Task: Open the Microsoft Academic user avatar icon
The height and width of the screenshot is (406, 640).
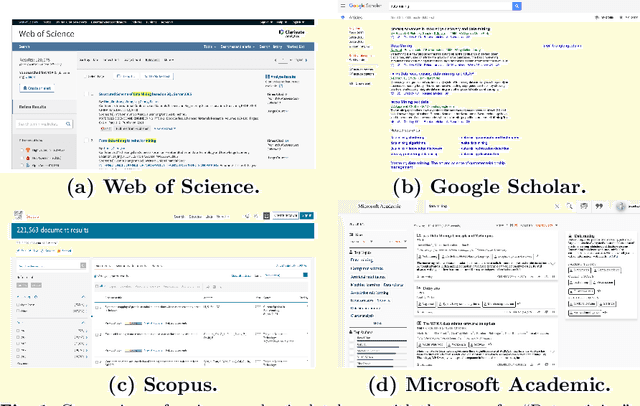Action: (622, 206)
